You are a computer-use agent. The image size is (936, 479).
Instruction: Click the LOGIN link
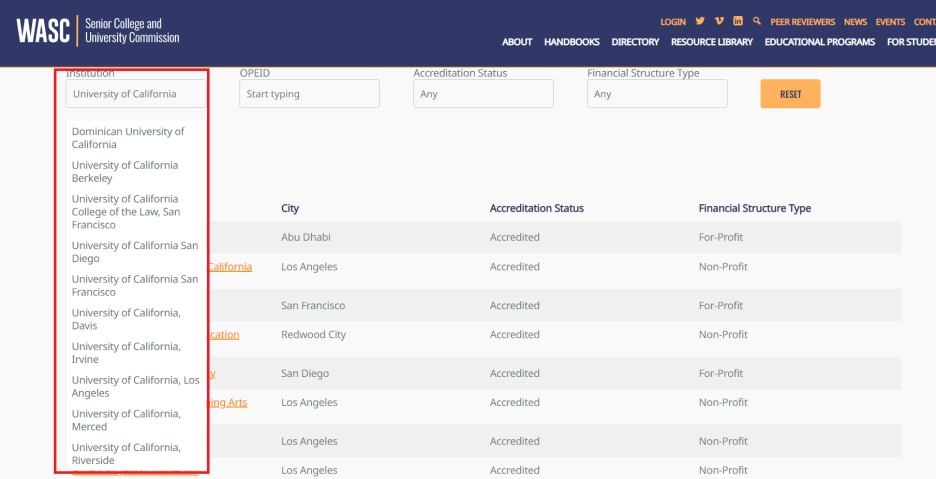pyautogui.click(x=673, y=22)
